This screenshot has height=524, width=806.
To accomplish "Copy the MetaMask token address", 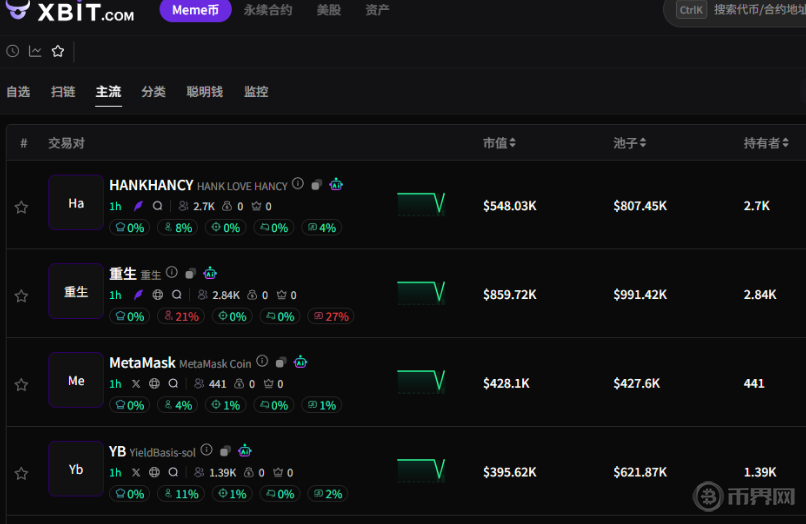I will 281,362.
